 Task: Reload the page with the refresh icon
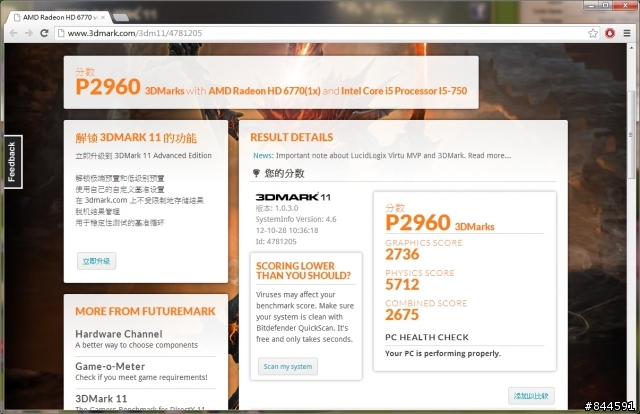click(44, 33)
